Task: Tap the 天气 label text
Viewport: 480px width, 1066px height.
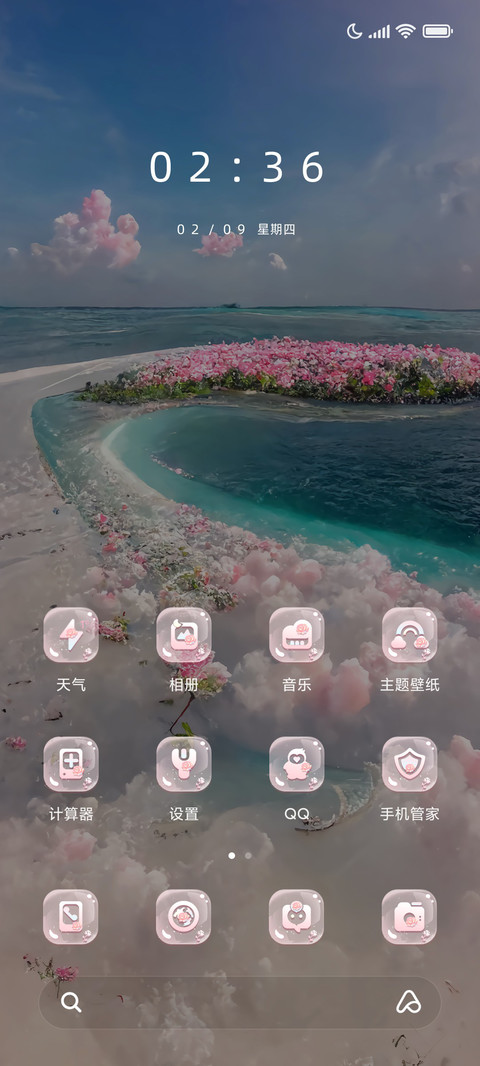Action: 71,685
